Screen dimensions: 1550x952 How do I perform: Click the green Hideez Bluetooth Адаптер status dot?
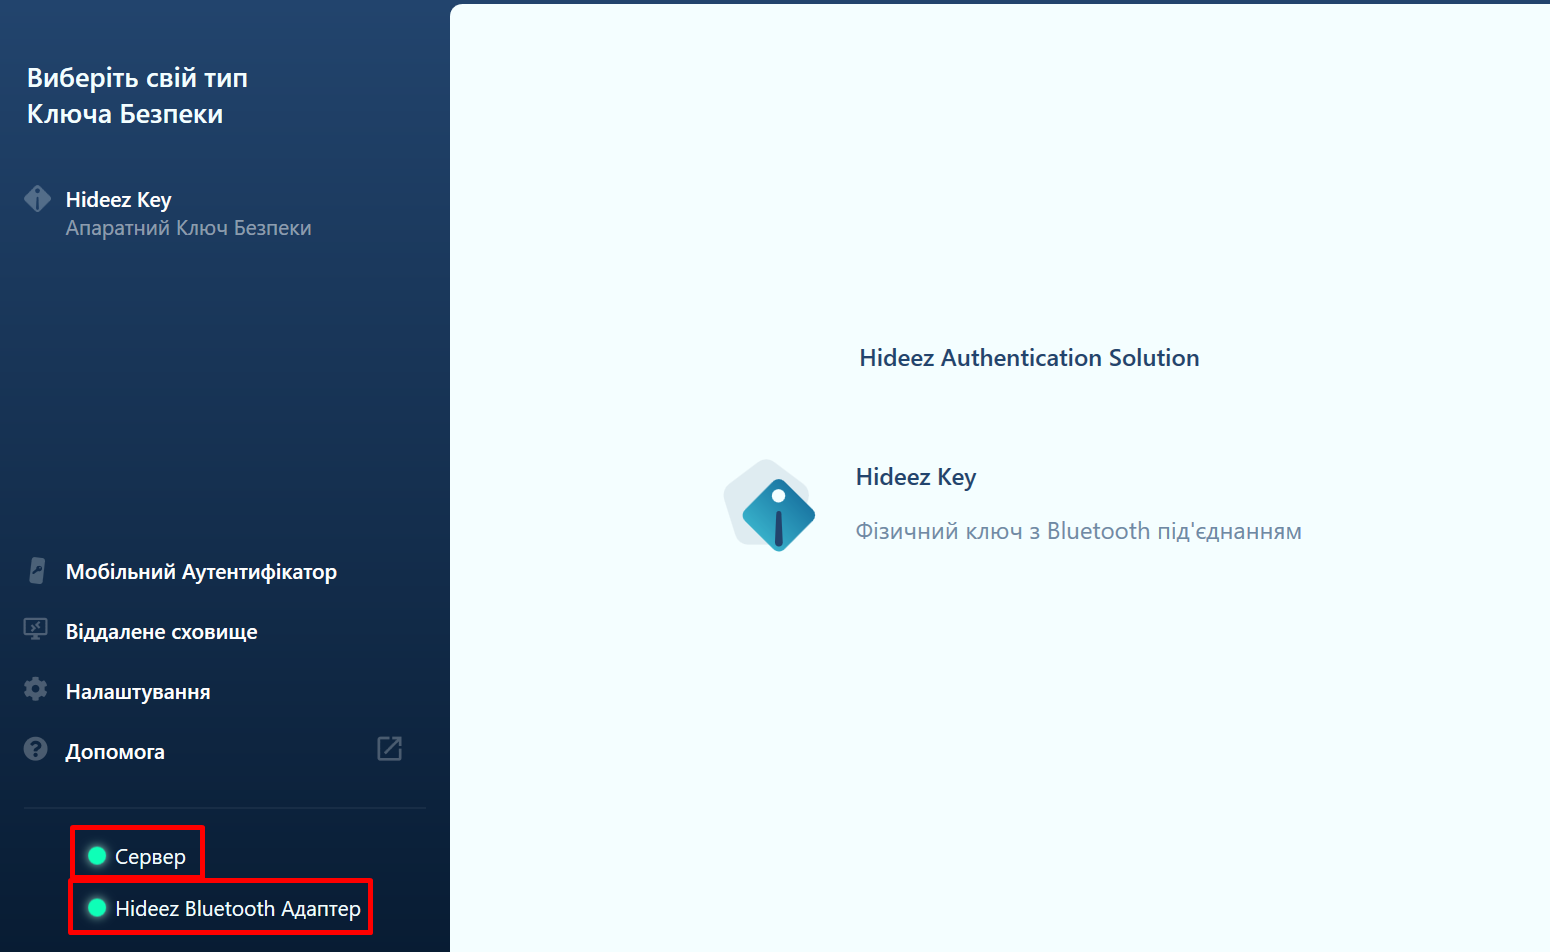click(97, 908)
